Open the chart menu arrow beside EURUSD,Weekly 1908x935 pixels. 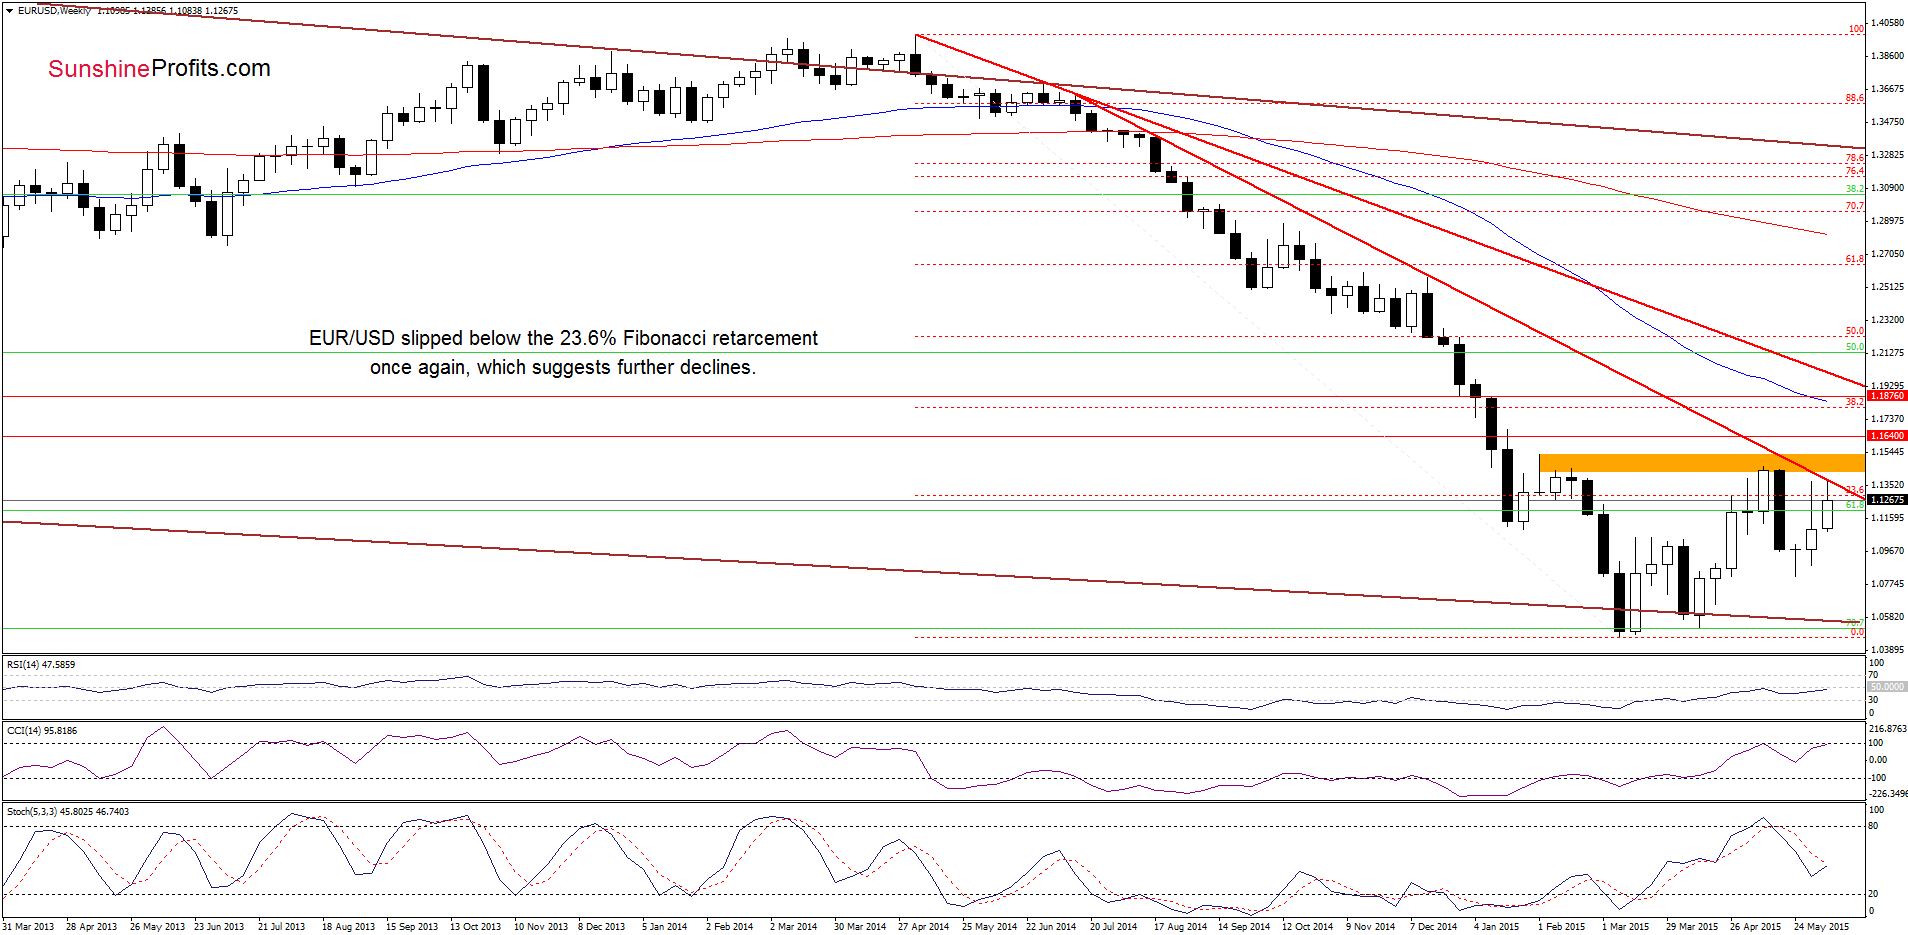tap(10, 10)
